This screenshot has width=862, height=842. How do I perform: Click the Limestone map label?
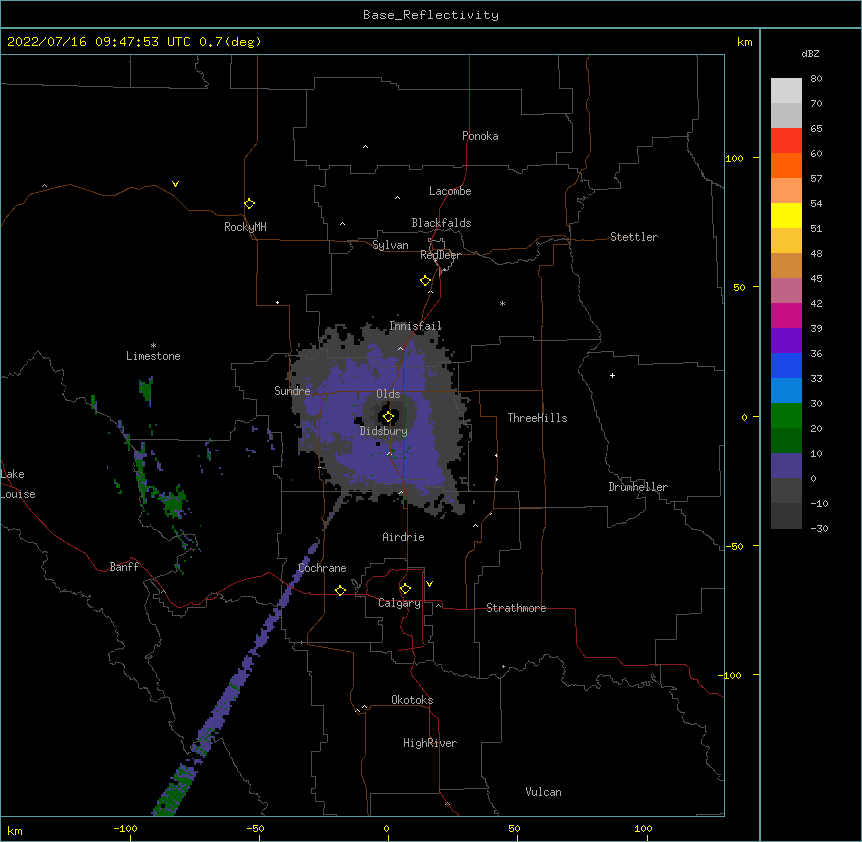(153, 356)
